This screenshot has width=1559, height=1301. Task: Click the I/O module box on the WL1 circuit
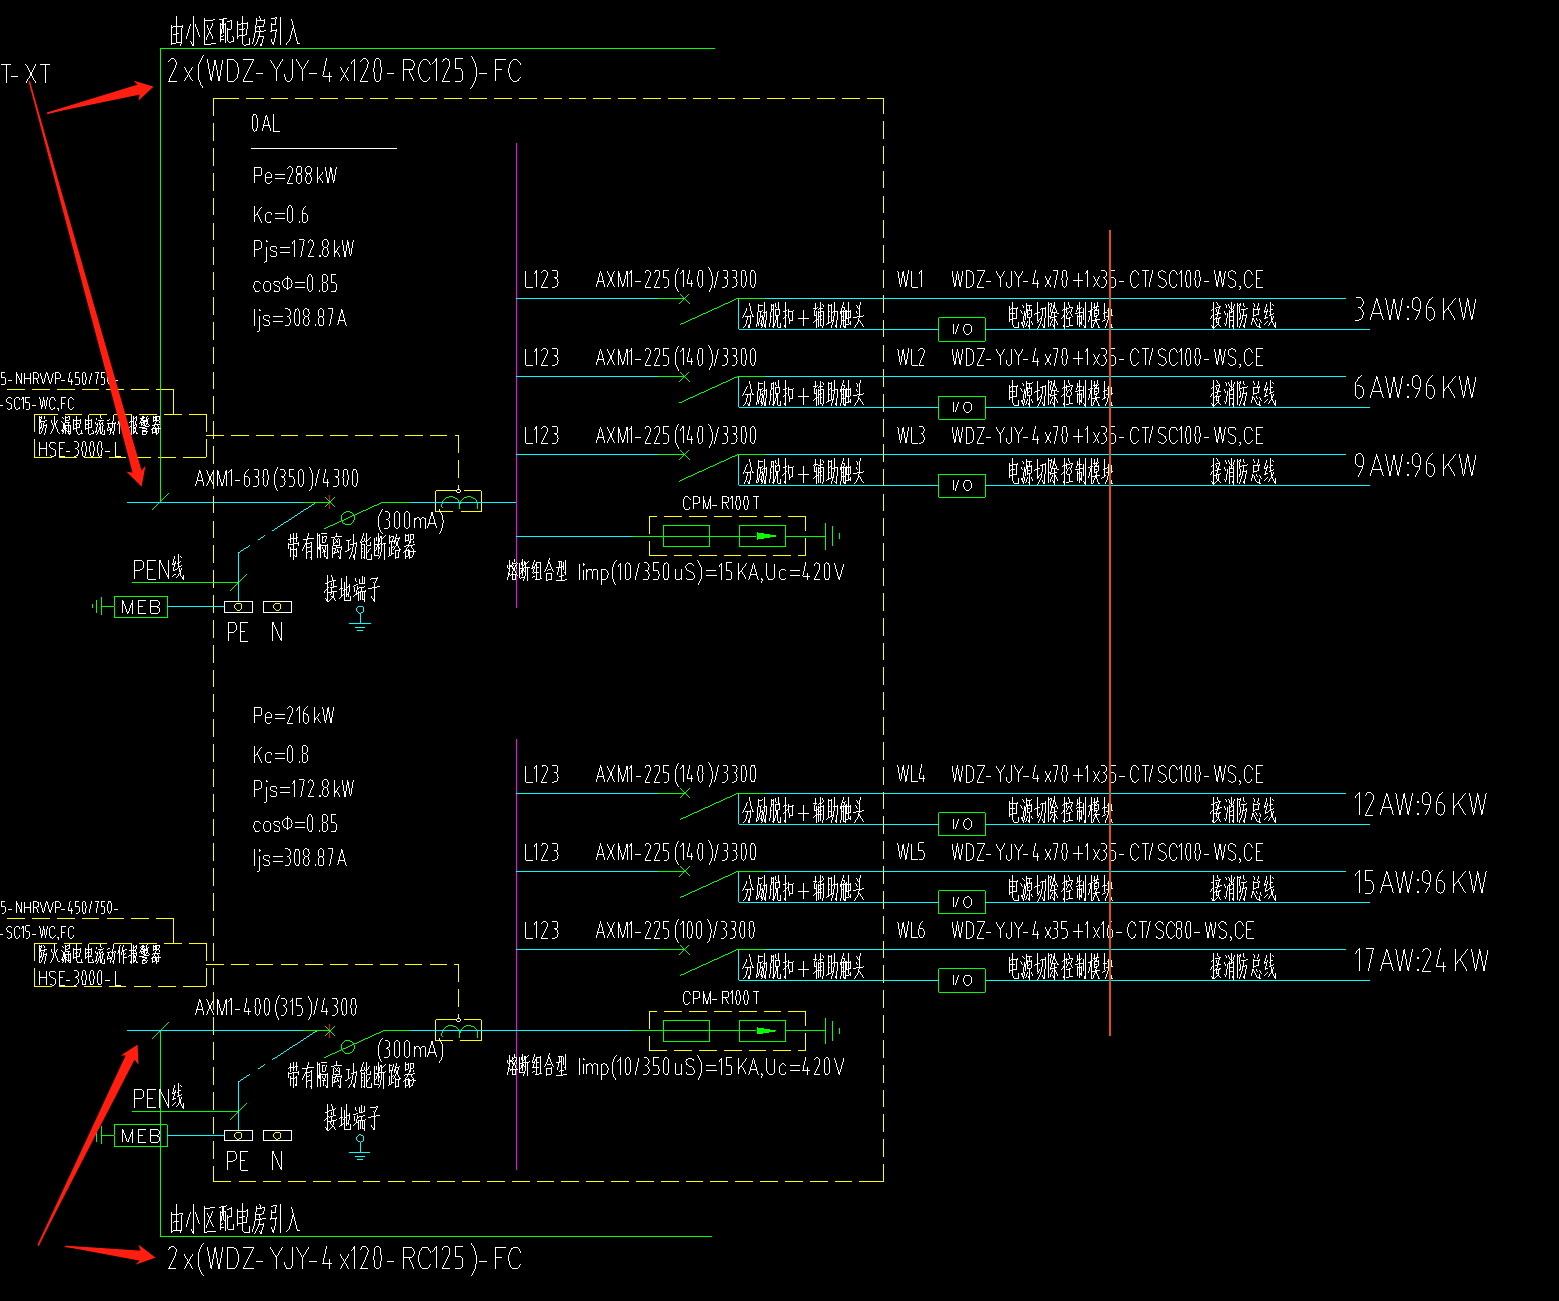(x=962, y=329)
